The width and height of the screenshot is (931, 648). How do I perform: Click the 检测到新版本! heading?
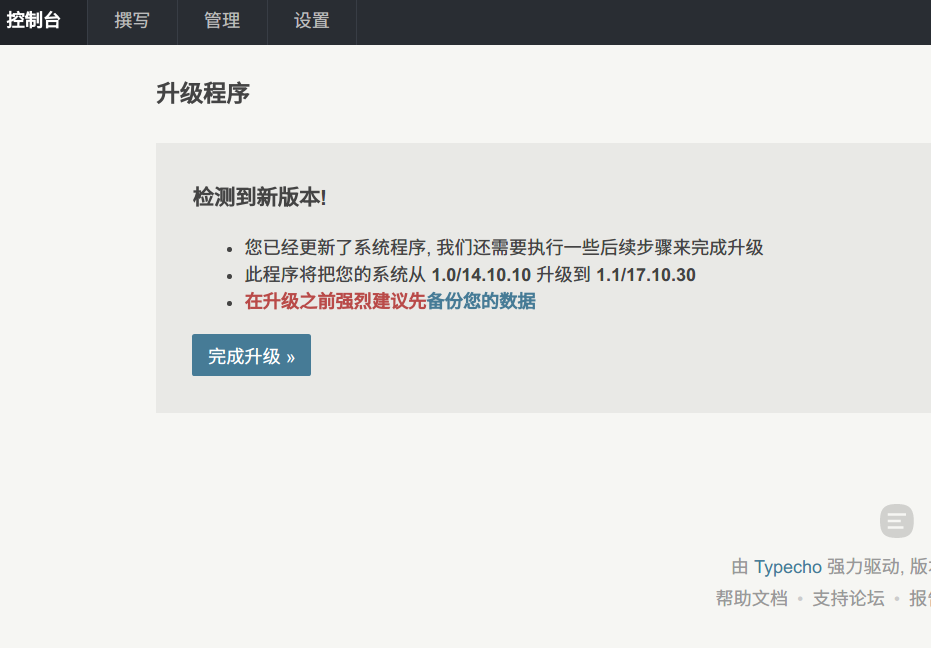click(x=259, y=197)
